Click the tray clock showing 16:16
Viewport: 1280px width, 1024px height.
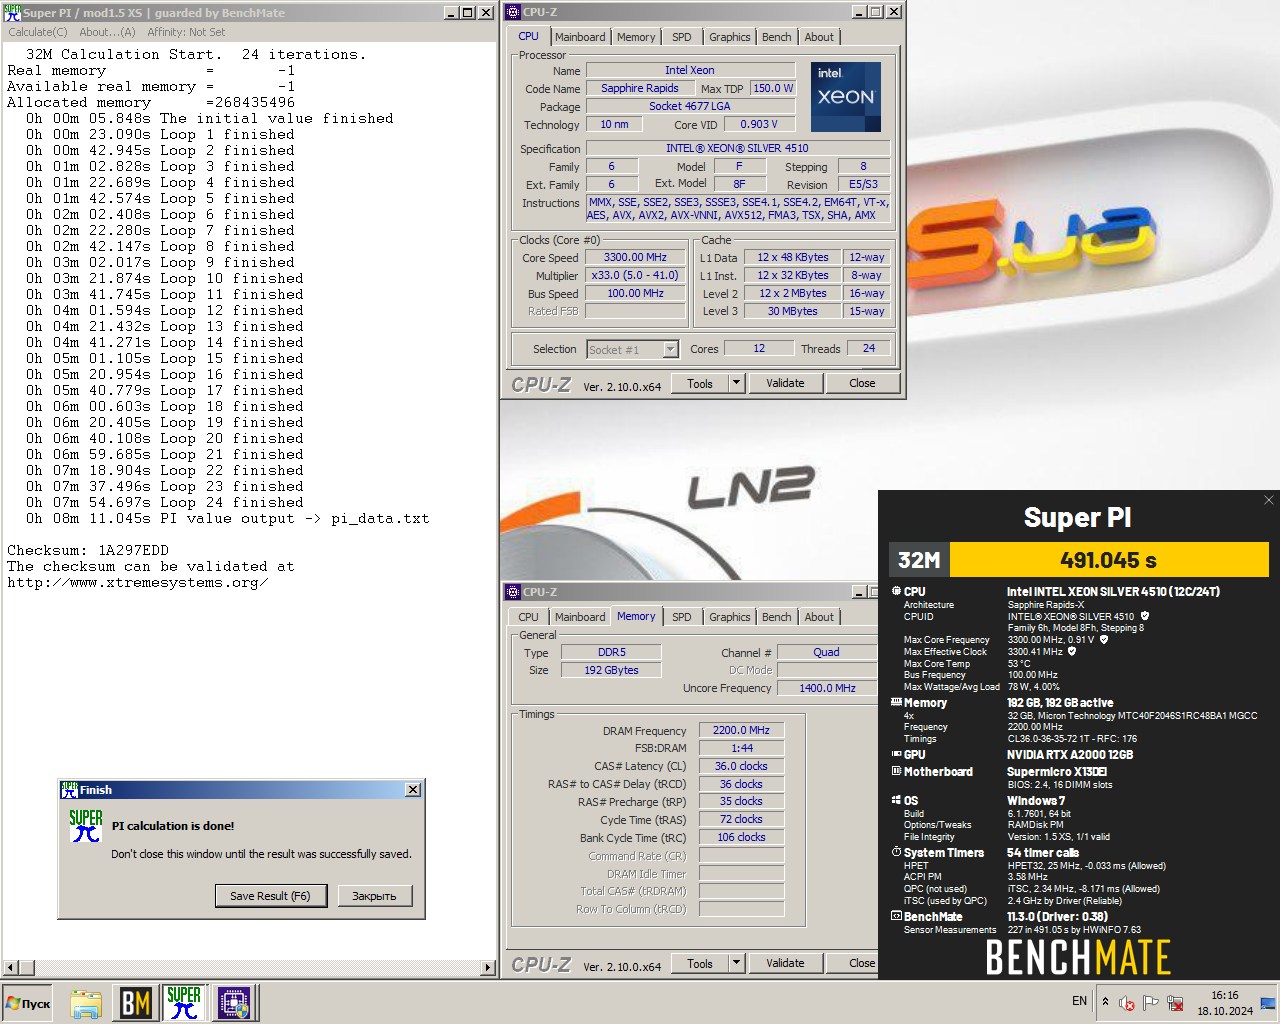pos(1225,1003)
